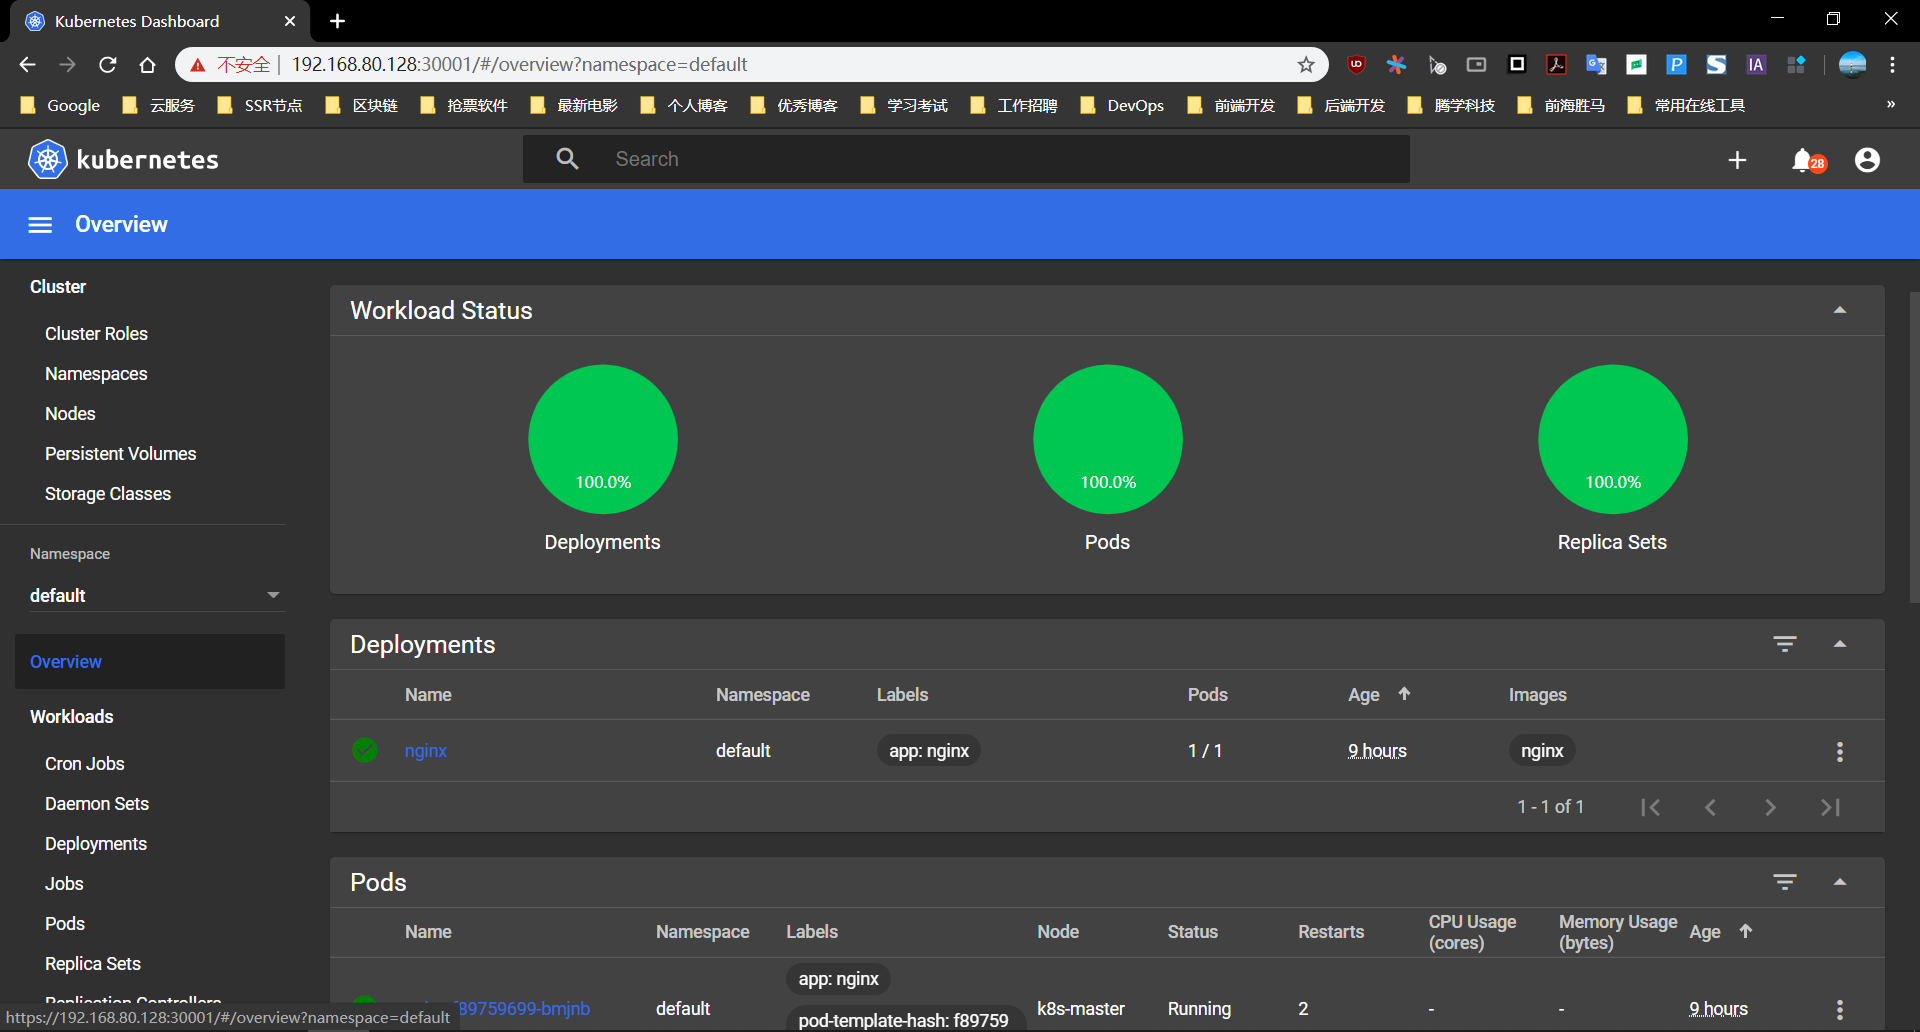The image size is (1920, 1032).
Task: Click the Workloads heading in sidebar
Action: pos(72,717)
